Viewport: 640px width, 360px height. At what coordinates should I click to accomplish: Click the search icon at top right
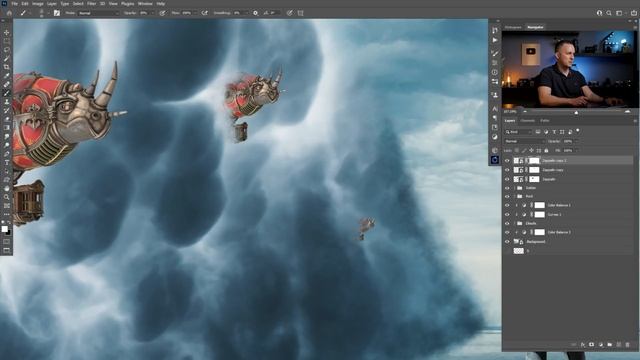609,13
